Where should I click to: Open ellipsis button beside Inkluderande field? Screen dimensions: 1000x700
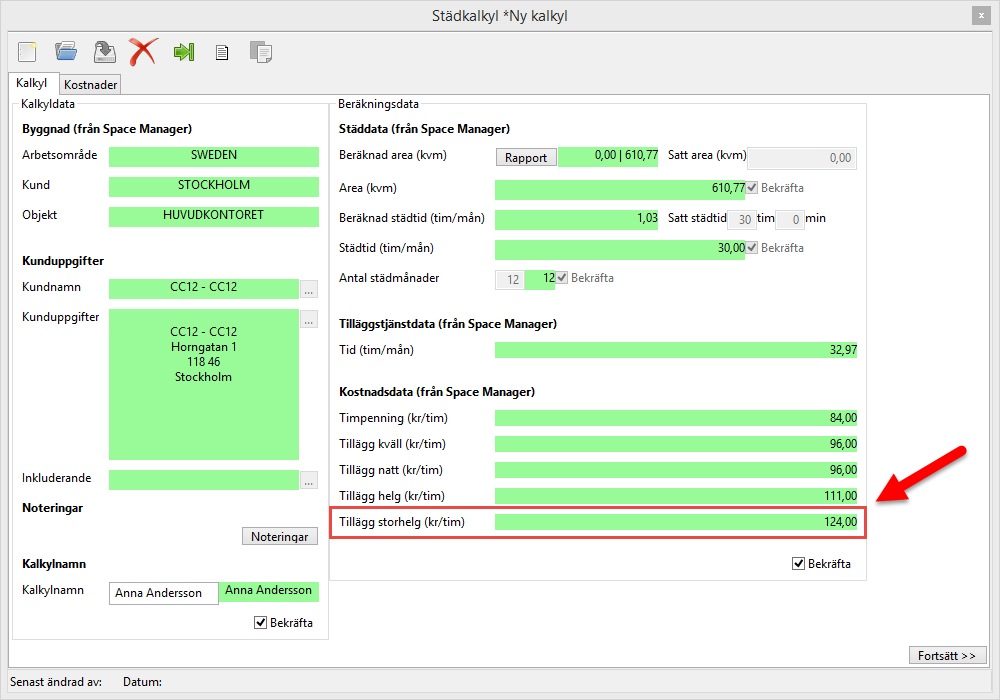[309, 480]
